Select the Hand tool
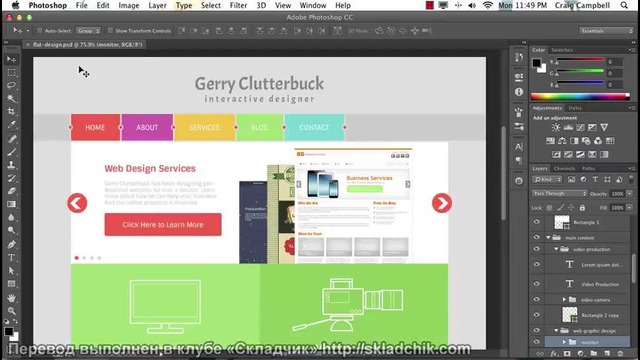Screen dimensions: 640x360 pos(11,298)
